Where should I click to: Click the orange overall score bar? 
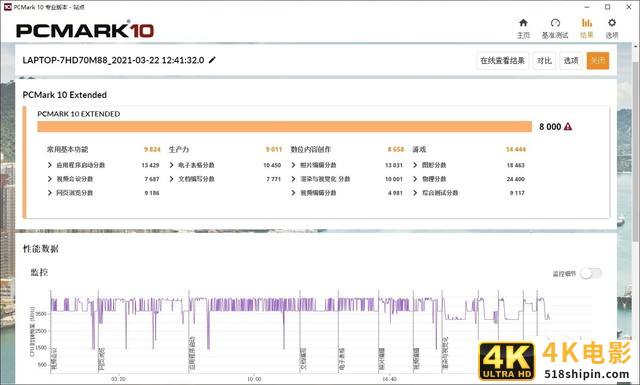[x=284, y=127]
